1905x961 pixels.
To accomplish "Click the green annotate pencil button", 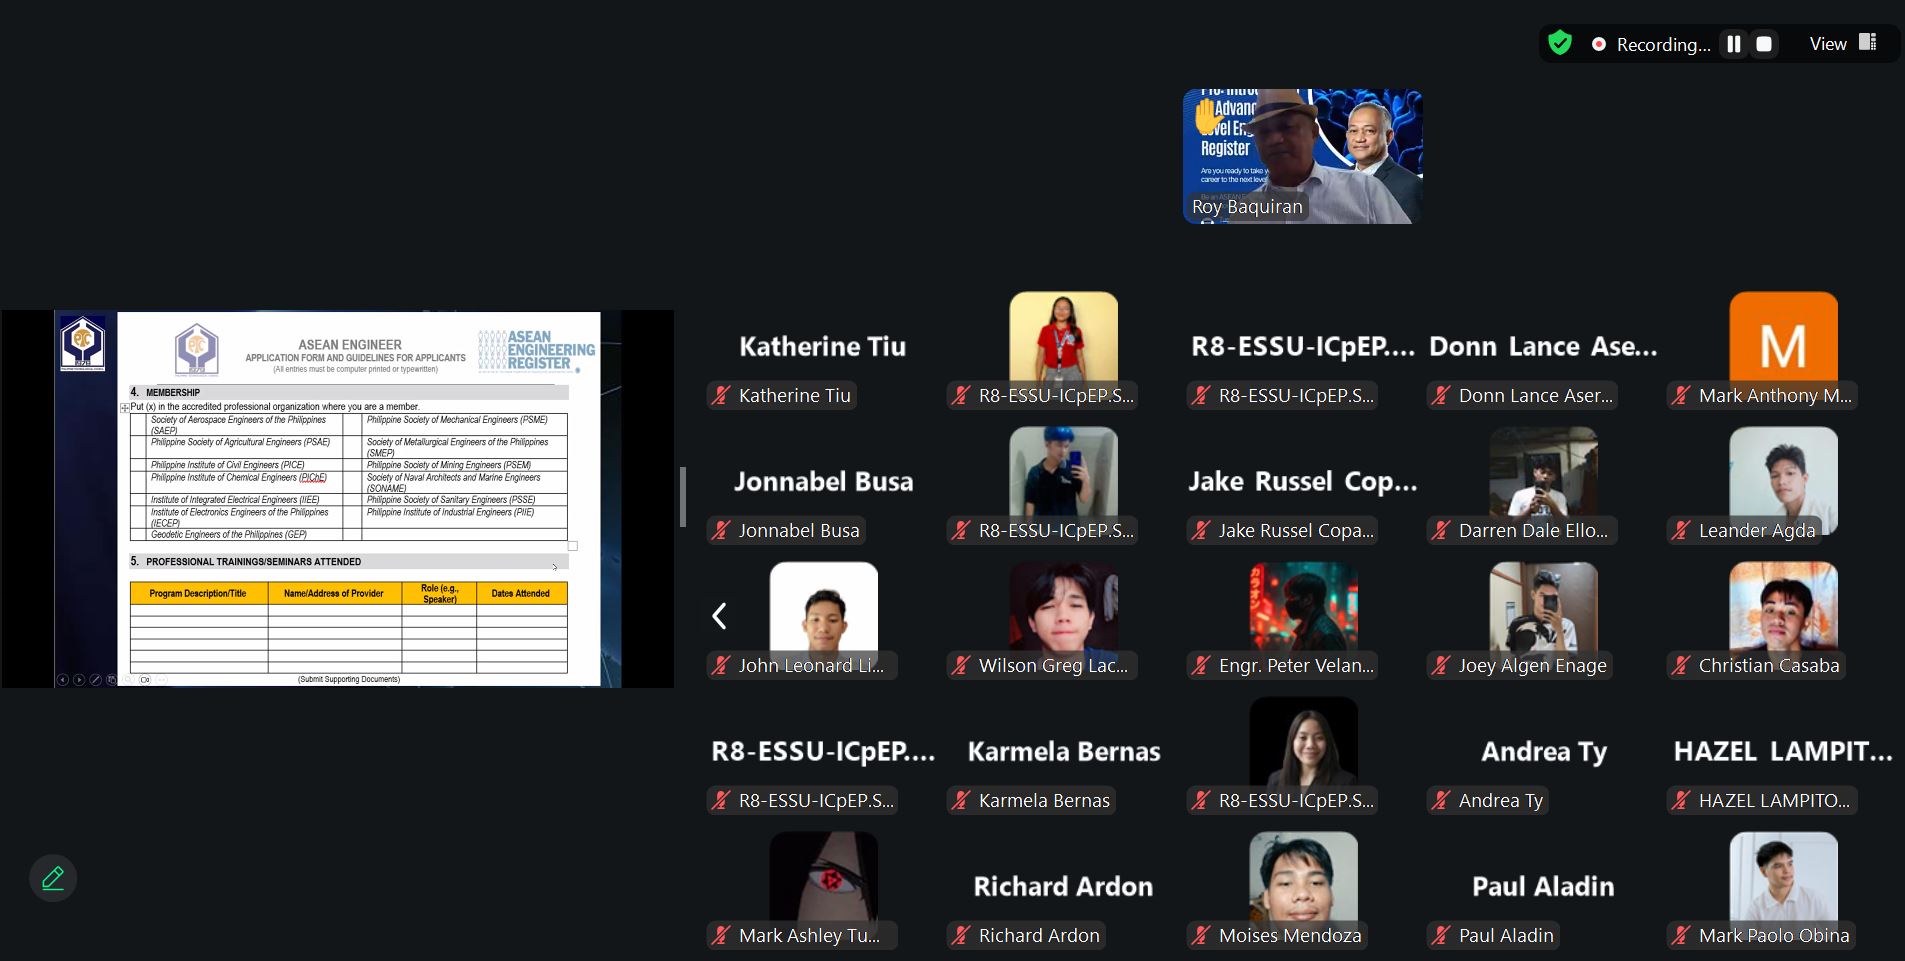I will (x=53, y=878).
